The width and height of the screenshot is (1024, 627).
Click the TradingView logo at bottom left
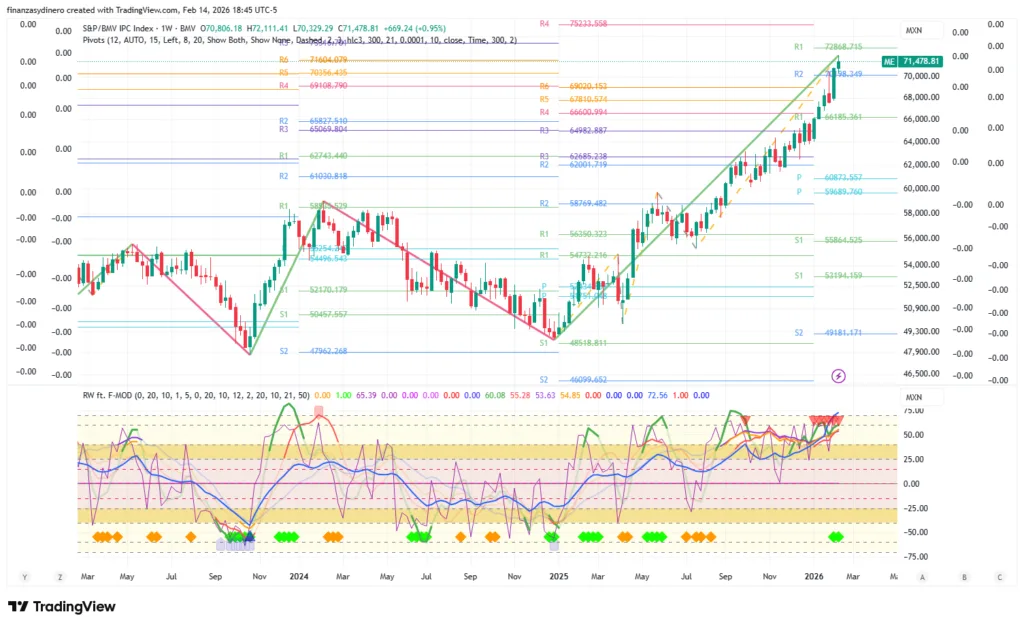tap(61, 606)
